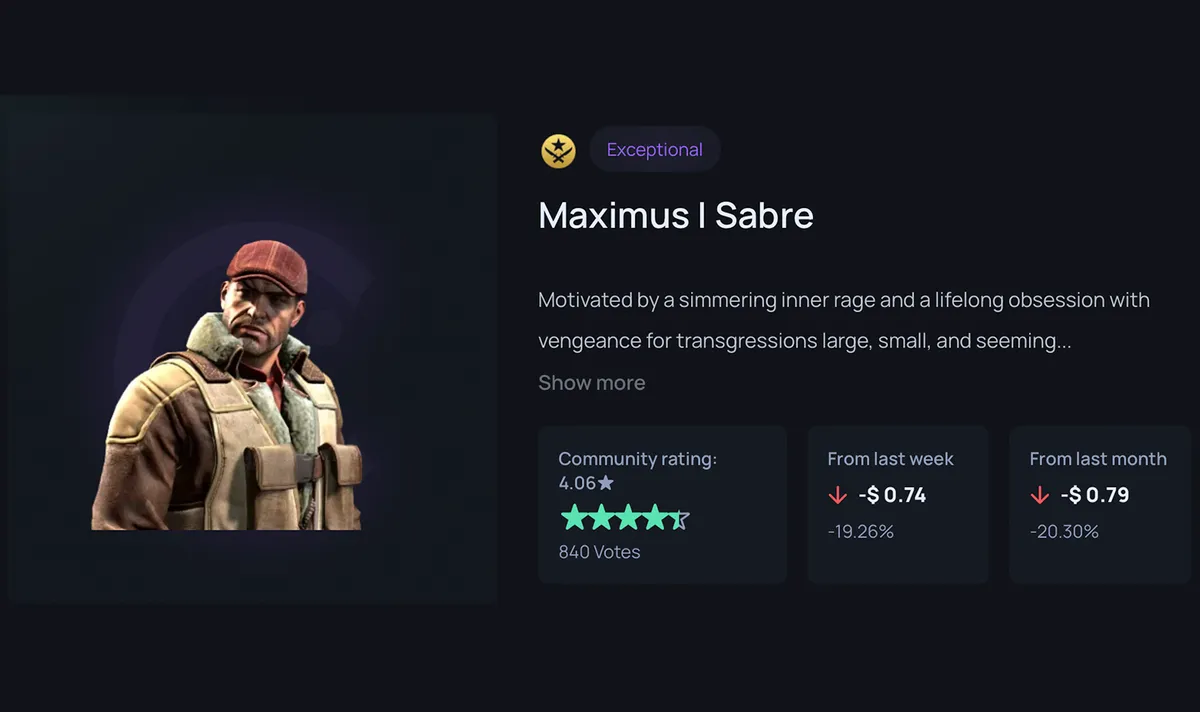Screen dimensions: 1200x712
Task: Rate with the second green star
Action: pos(600,518)
